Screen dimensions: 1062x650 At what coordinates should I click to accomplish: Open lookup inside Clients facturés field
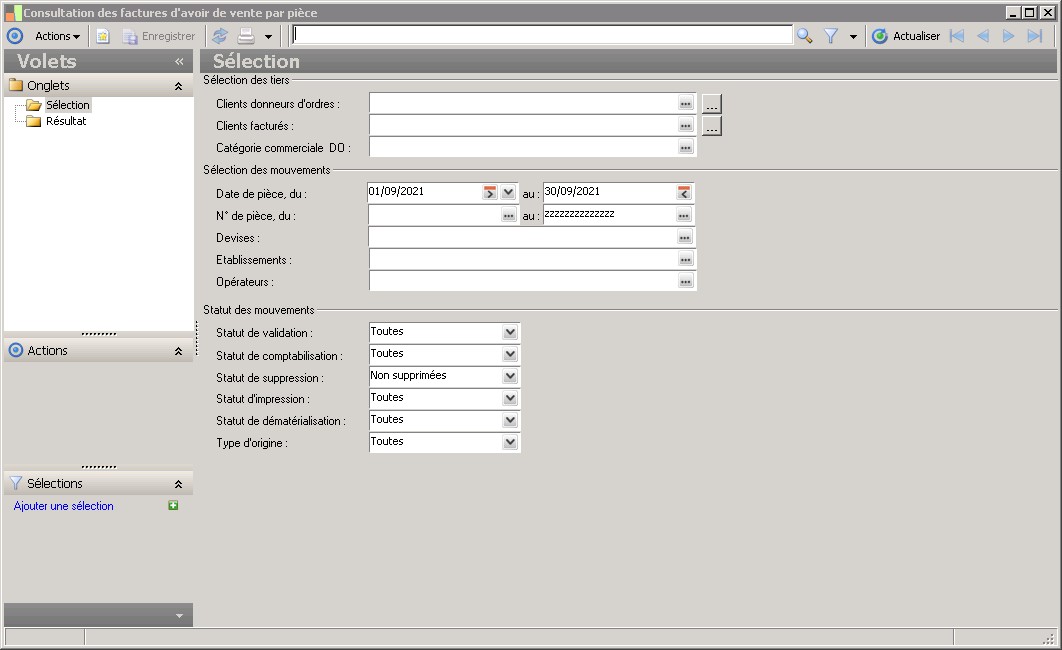tap(685, 126)
